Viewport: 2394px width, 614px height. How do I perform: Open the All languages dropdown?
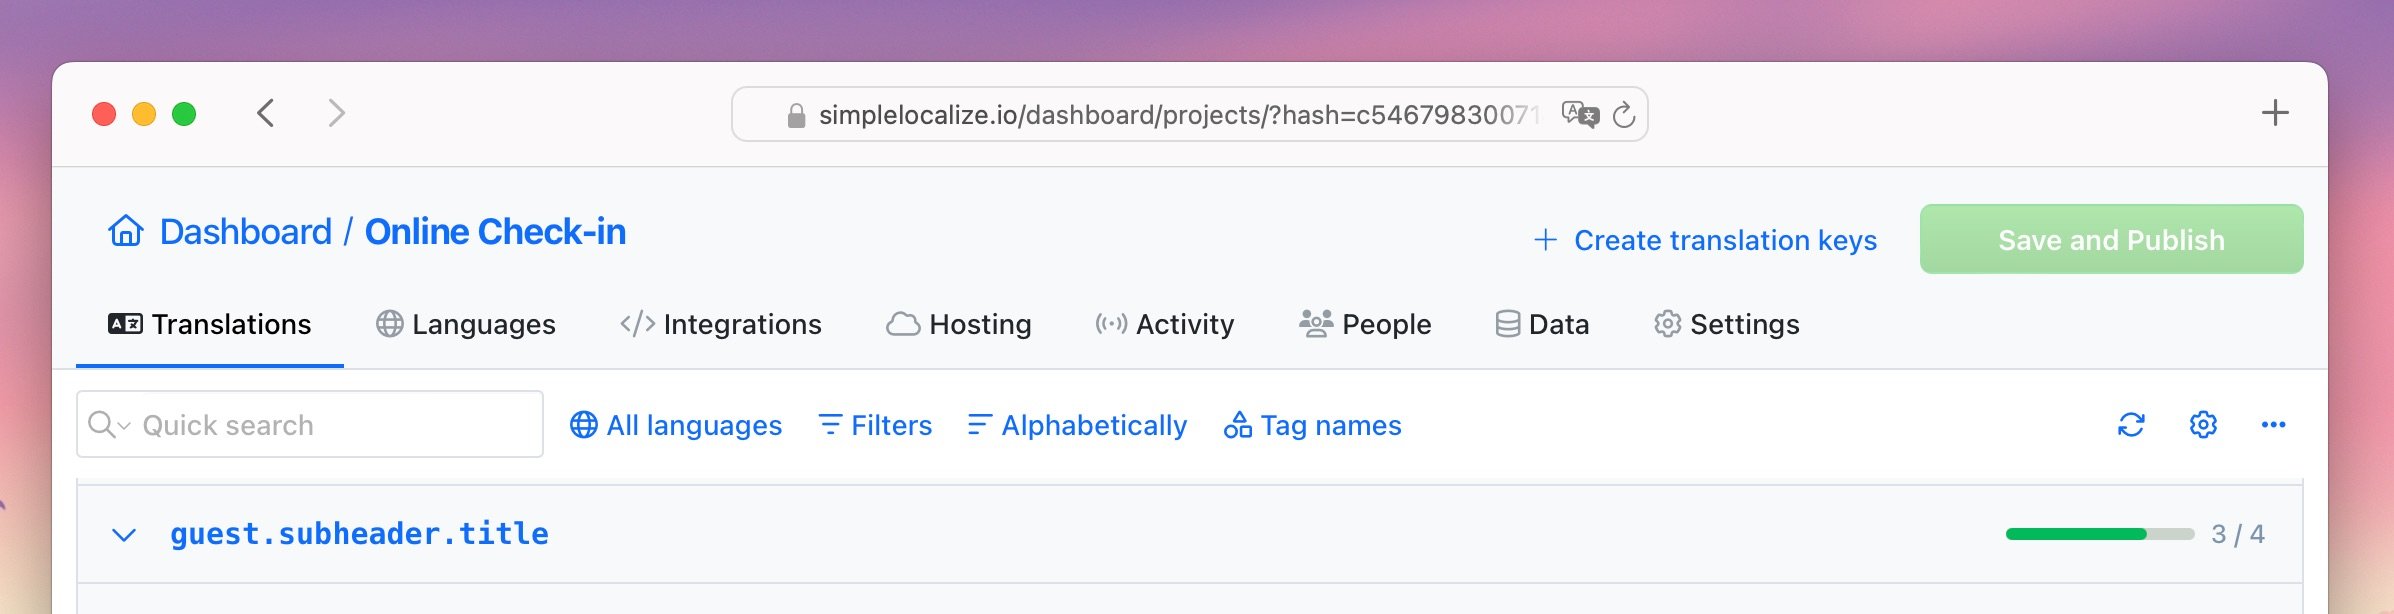point(676,425)
